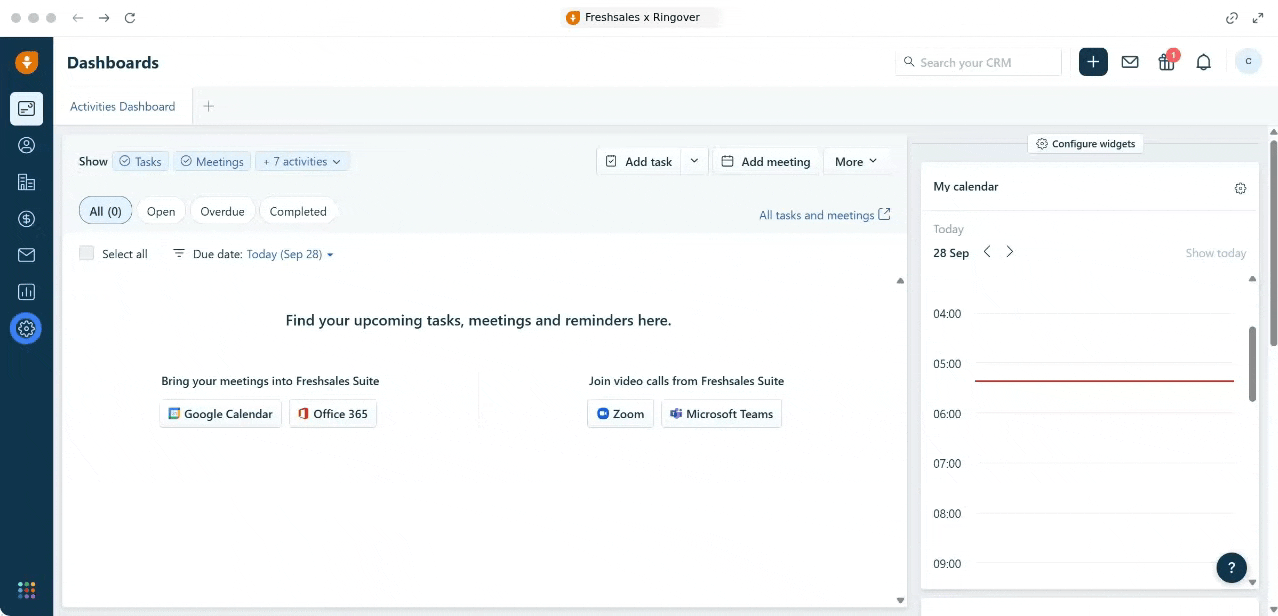Viewport: 1278px width, 616px height.
Task: Expand the + 7 activities dropdown
Action: tap(302, 161)
